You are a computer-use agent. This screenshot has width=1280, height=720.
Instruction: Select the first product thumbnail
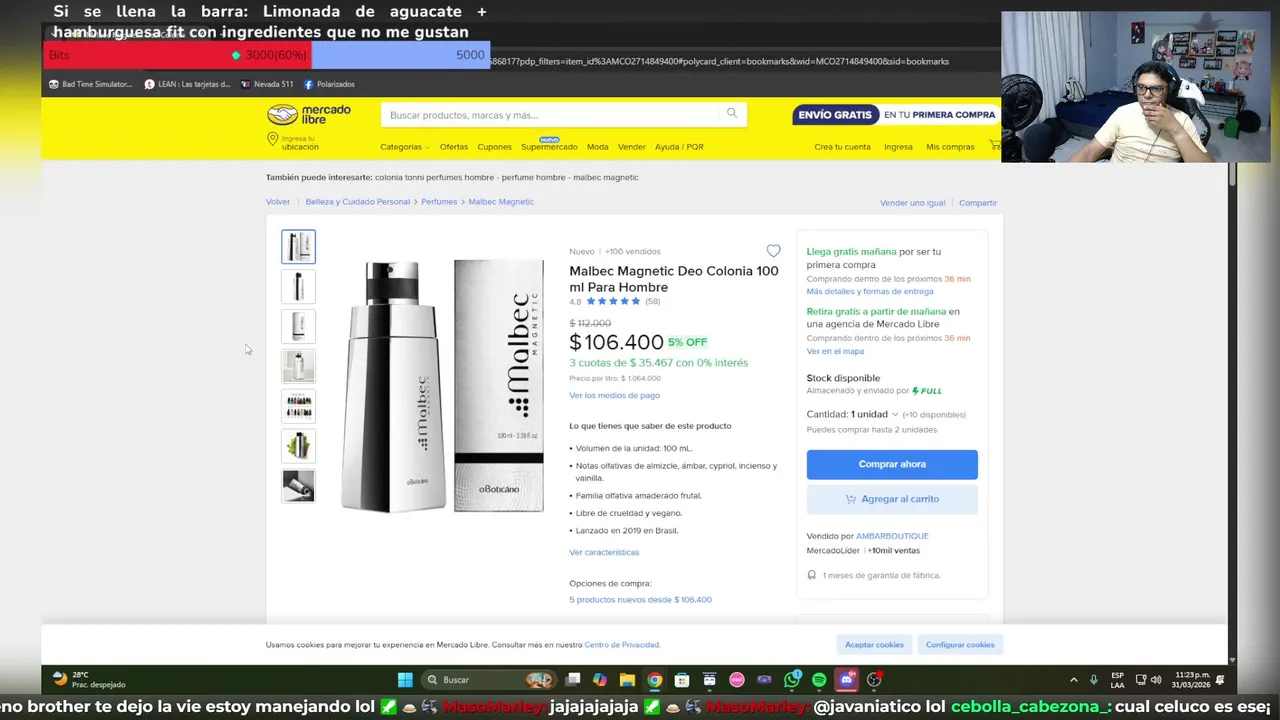(x=298, y=247)
